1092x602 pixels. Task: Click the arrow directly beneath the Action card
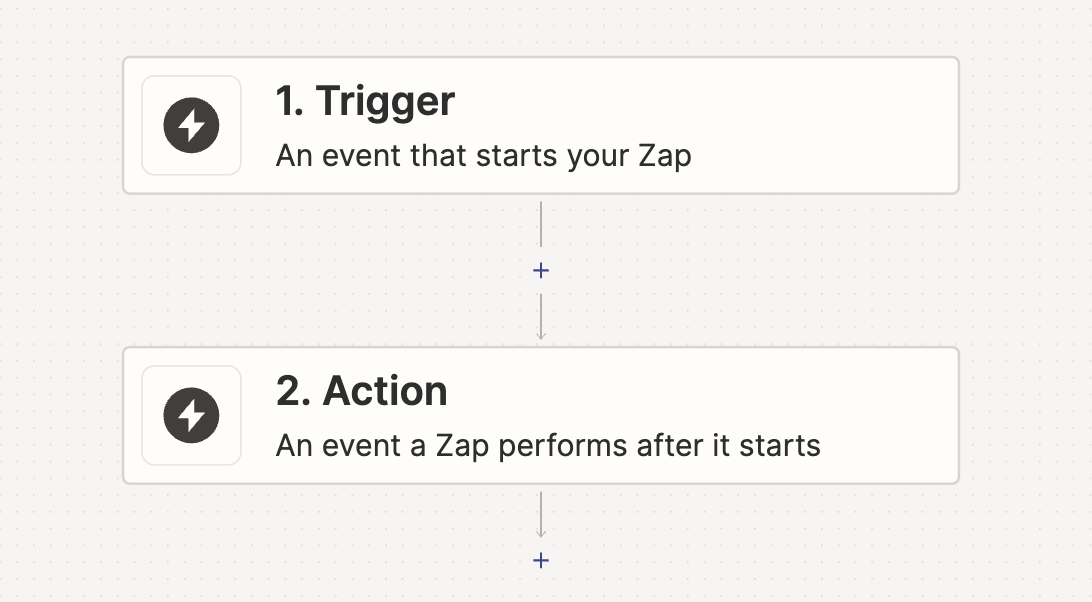click(x=541, y=516)
